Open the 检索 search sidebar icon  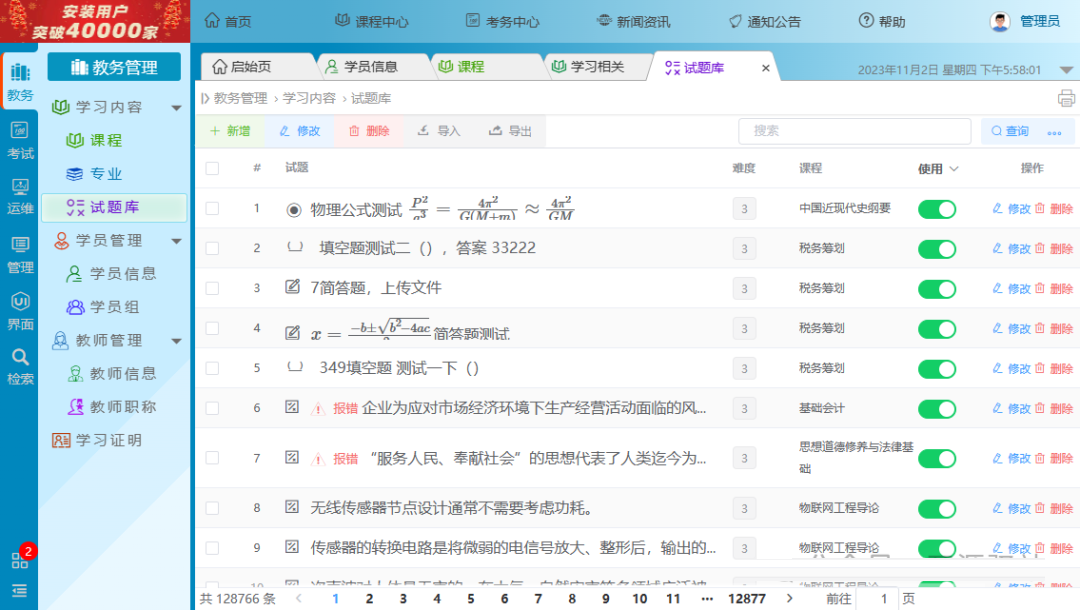coord(20,365)
